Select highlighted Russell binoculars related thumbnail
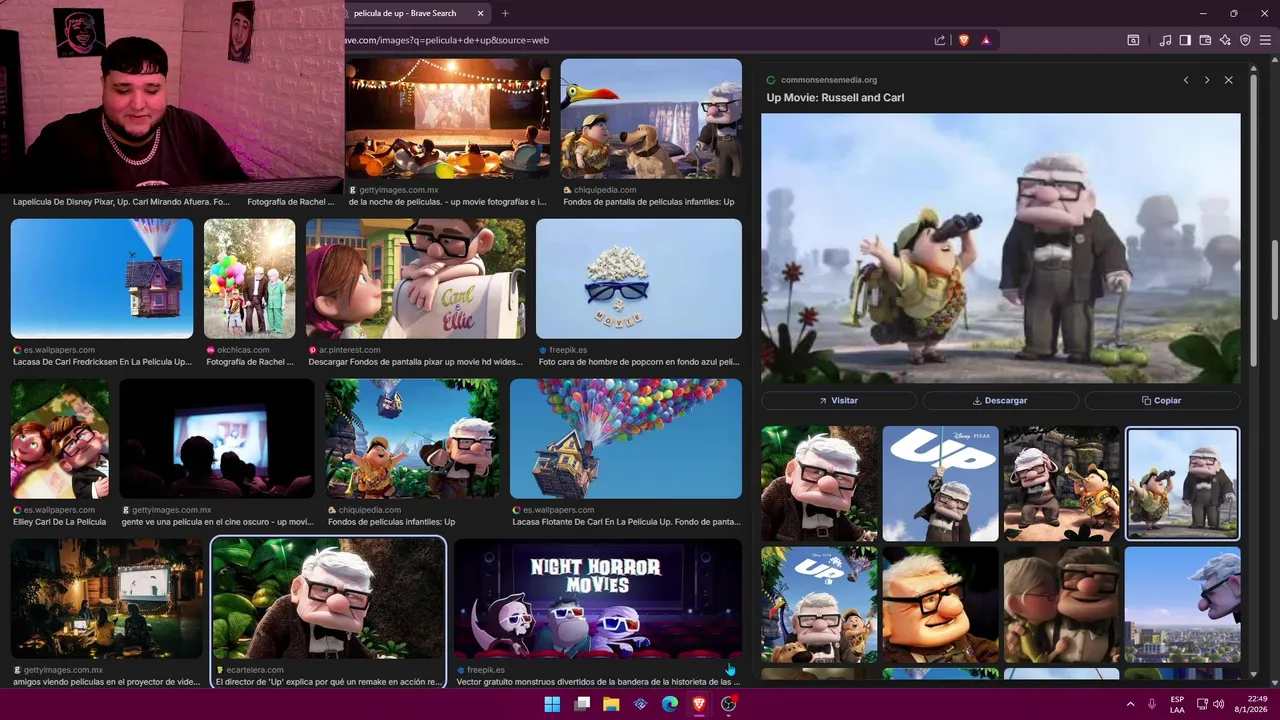Viewport: 1280px width, 720px height. tap(1182, 484)
